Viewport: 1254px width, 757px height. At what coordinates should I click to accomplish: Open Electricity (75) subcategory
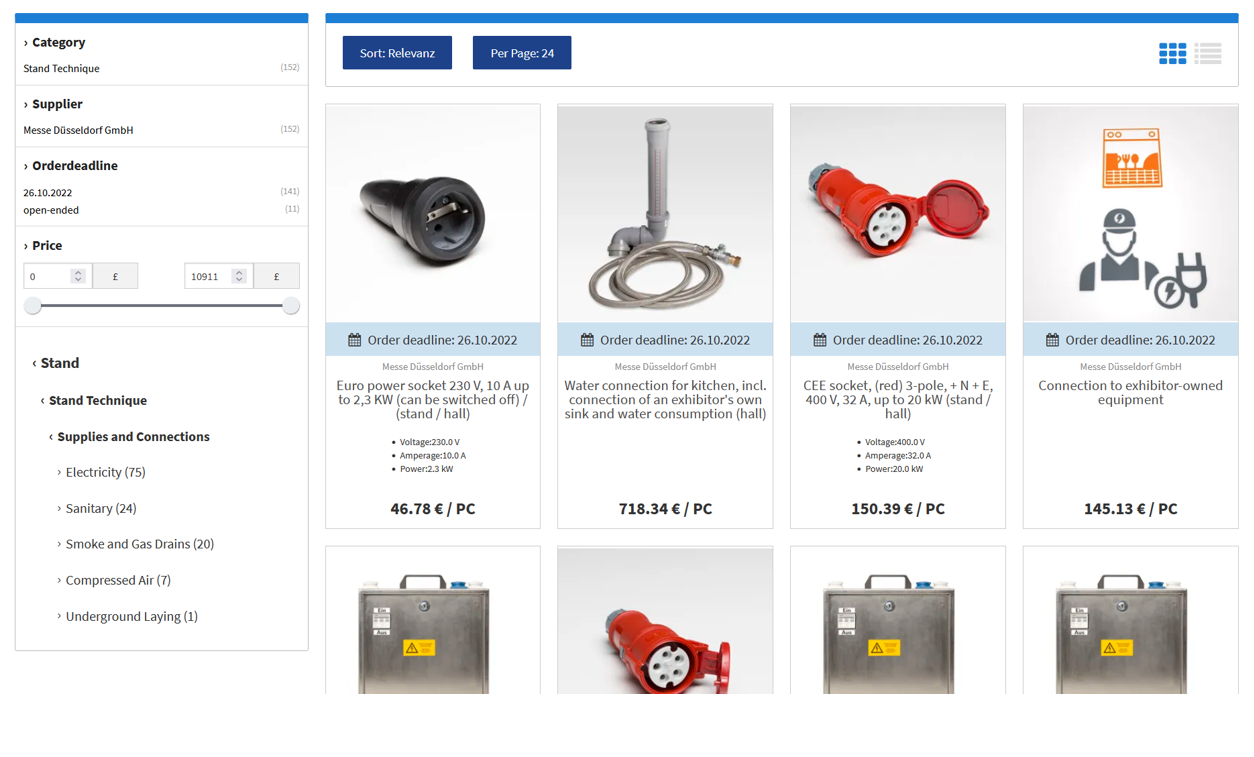(x=101, y=472)
